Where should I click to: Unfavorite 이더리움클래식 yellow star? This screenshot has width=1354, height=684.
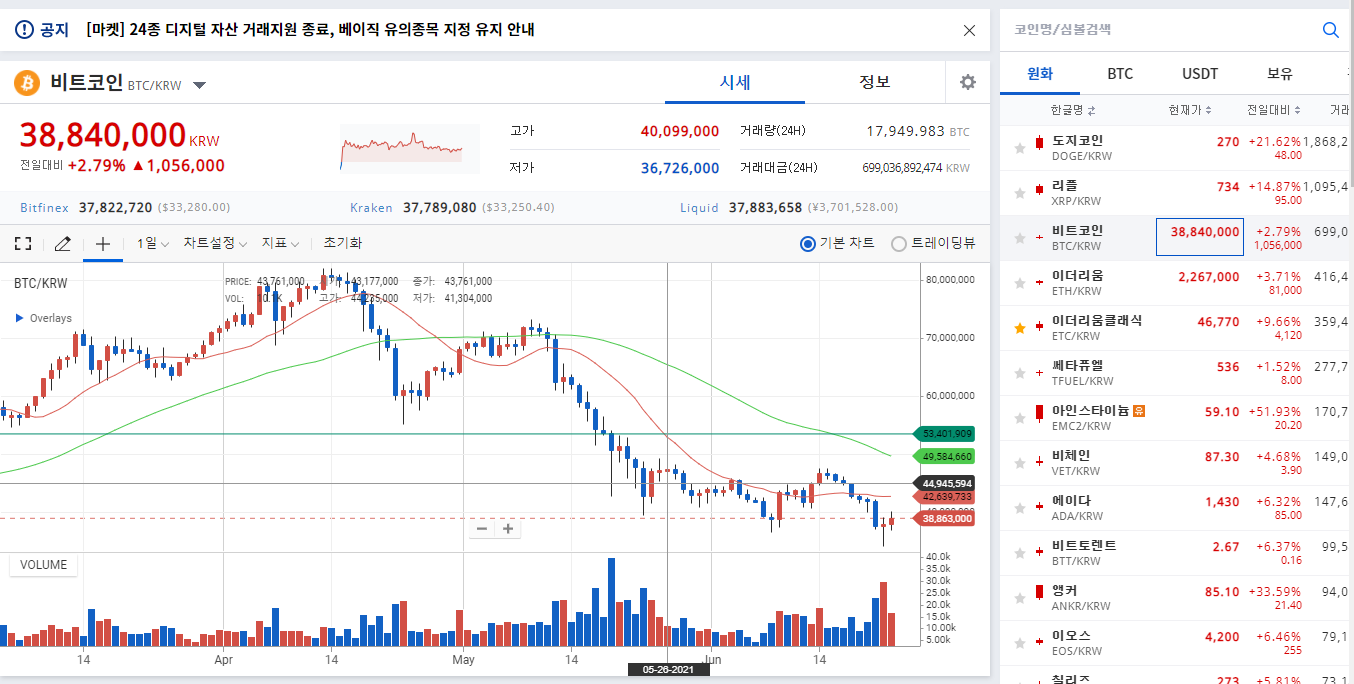click(1020, 328)
